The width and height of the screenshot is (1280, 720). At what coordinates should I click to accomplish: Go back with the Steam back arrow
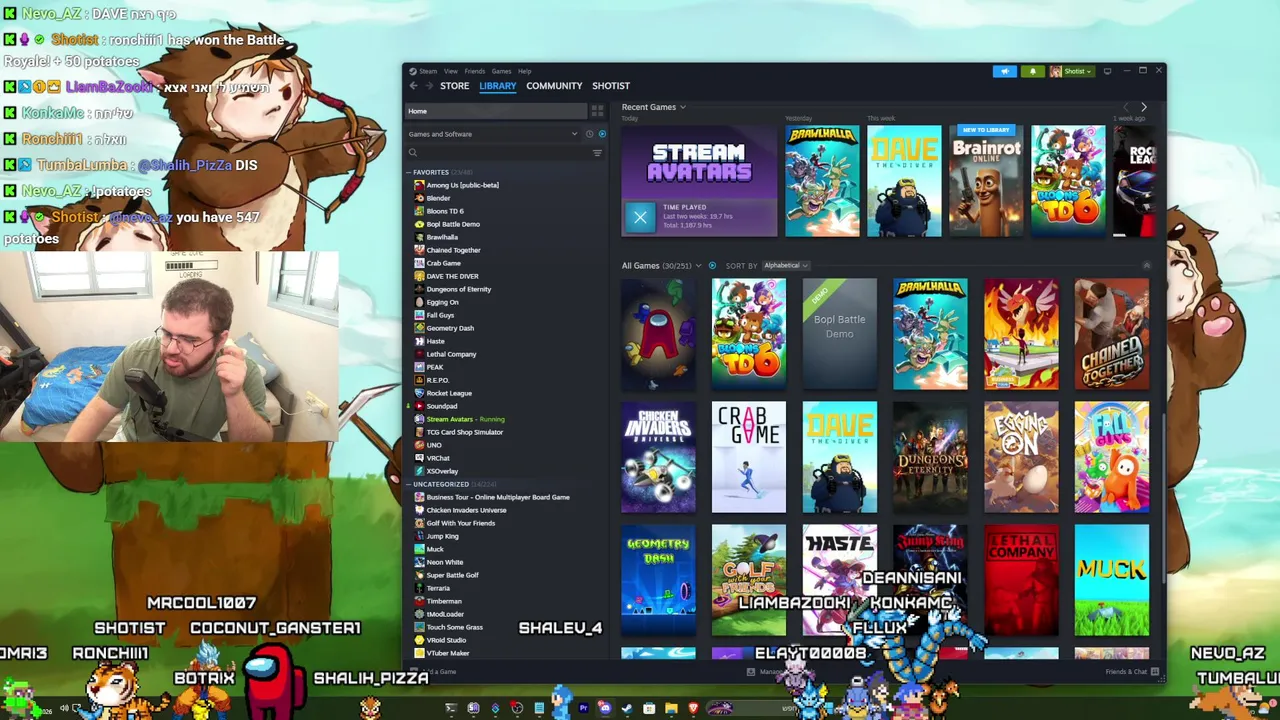tap(414, 86)
